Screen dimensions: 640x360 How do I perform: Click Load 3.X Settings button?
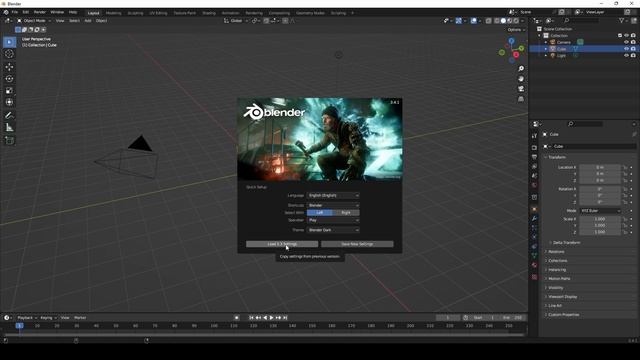coord(282,244)
